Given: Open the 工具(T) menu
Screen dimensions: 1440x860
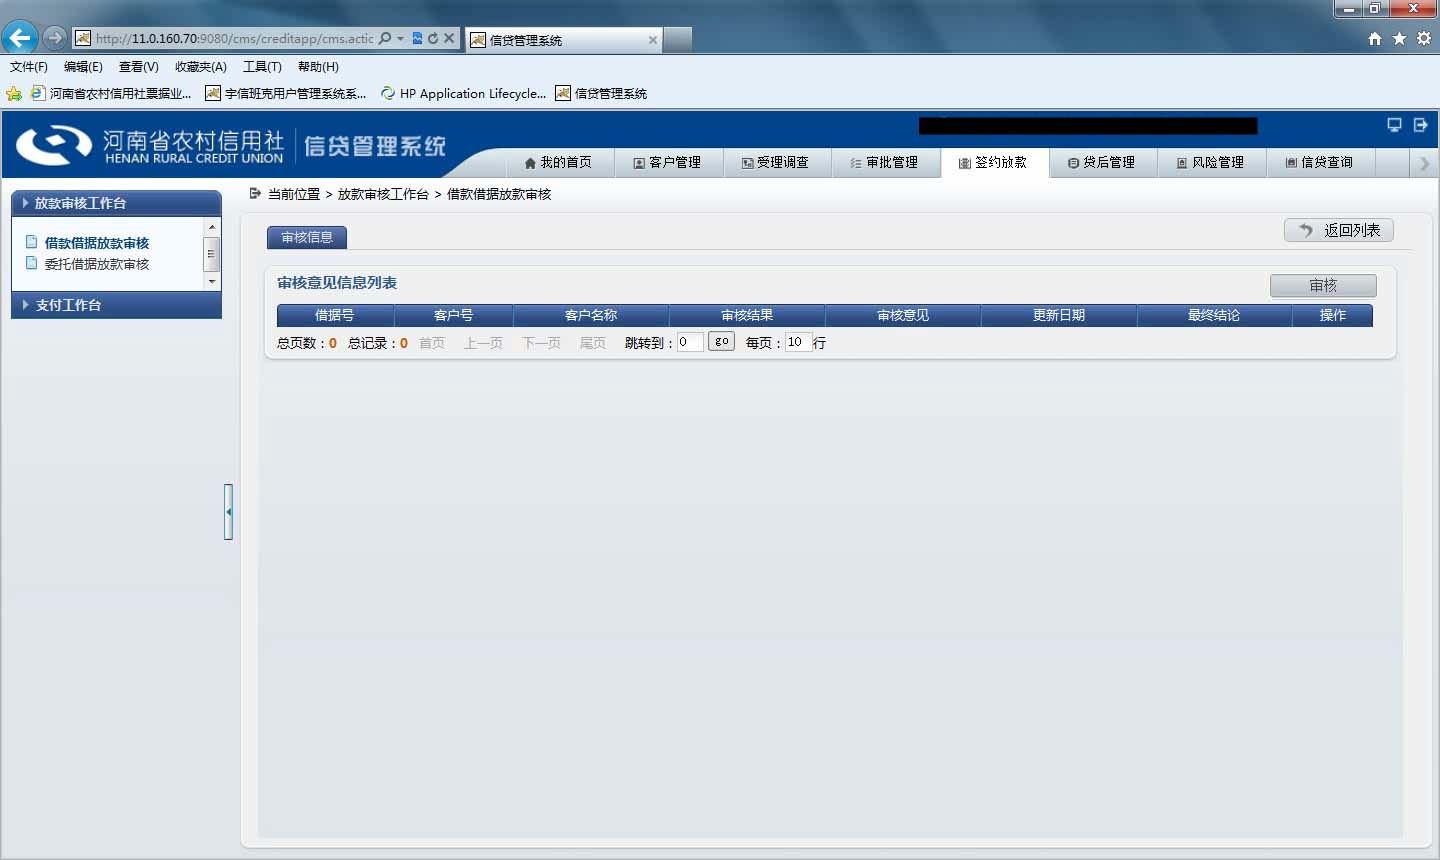Looking at the screenshot, I should [x=262, y=67].
